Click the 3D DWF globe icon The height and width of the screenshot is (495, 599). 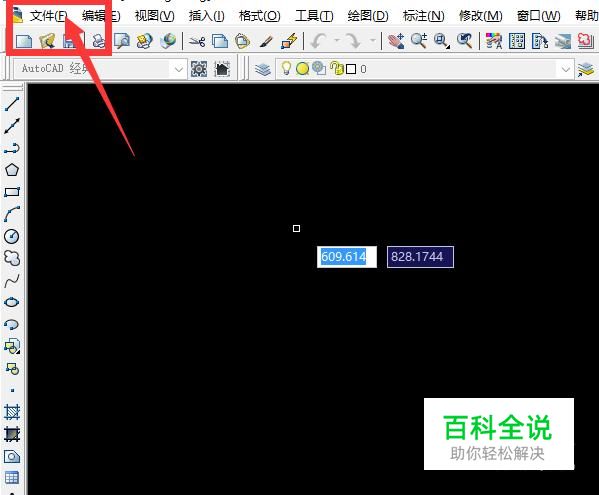pos(168,40)
